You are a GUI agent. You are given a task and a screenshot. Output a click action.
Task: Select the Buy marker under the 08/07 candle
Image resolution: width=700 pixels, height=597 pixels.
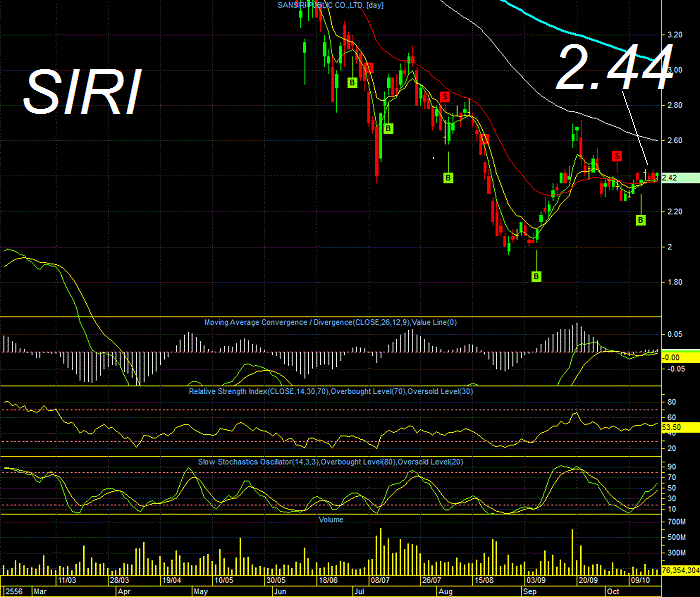pos(388,129)
